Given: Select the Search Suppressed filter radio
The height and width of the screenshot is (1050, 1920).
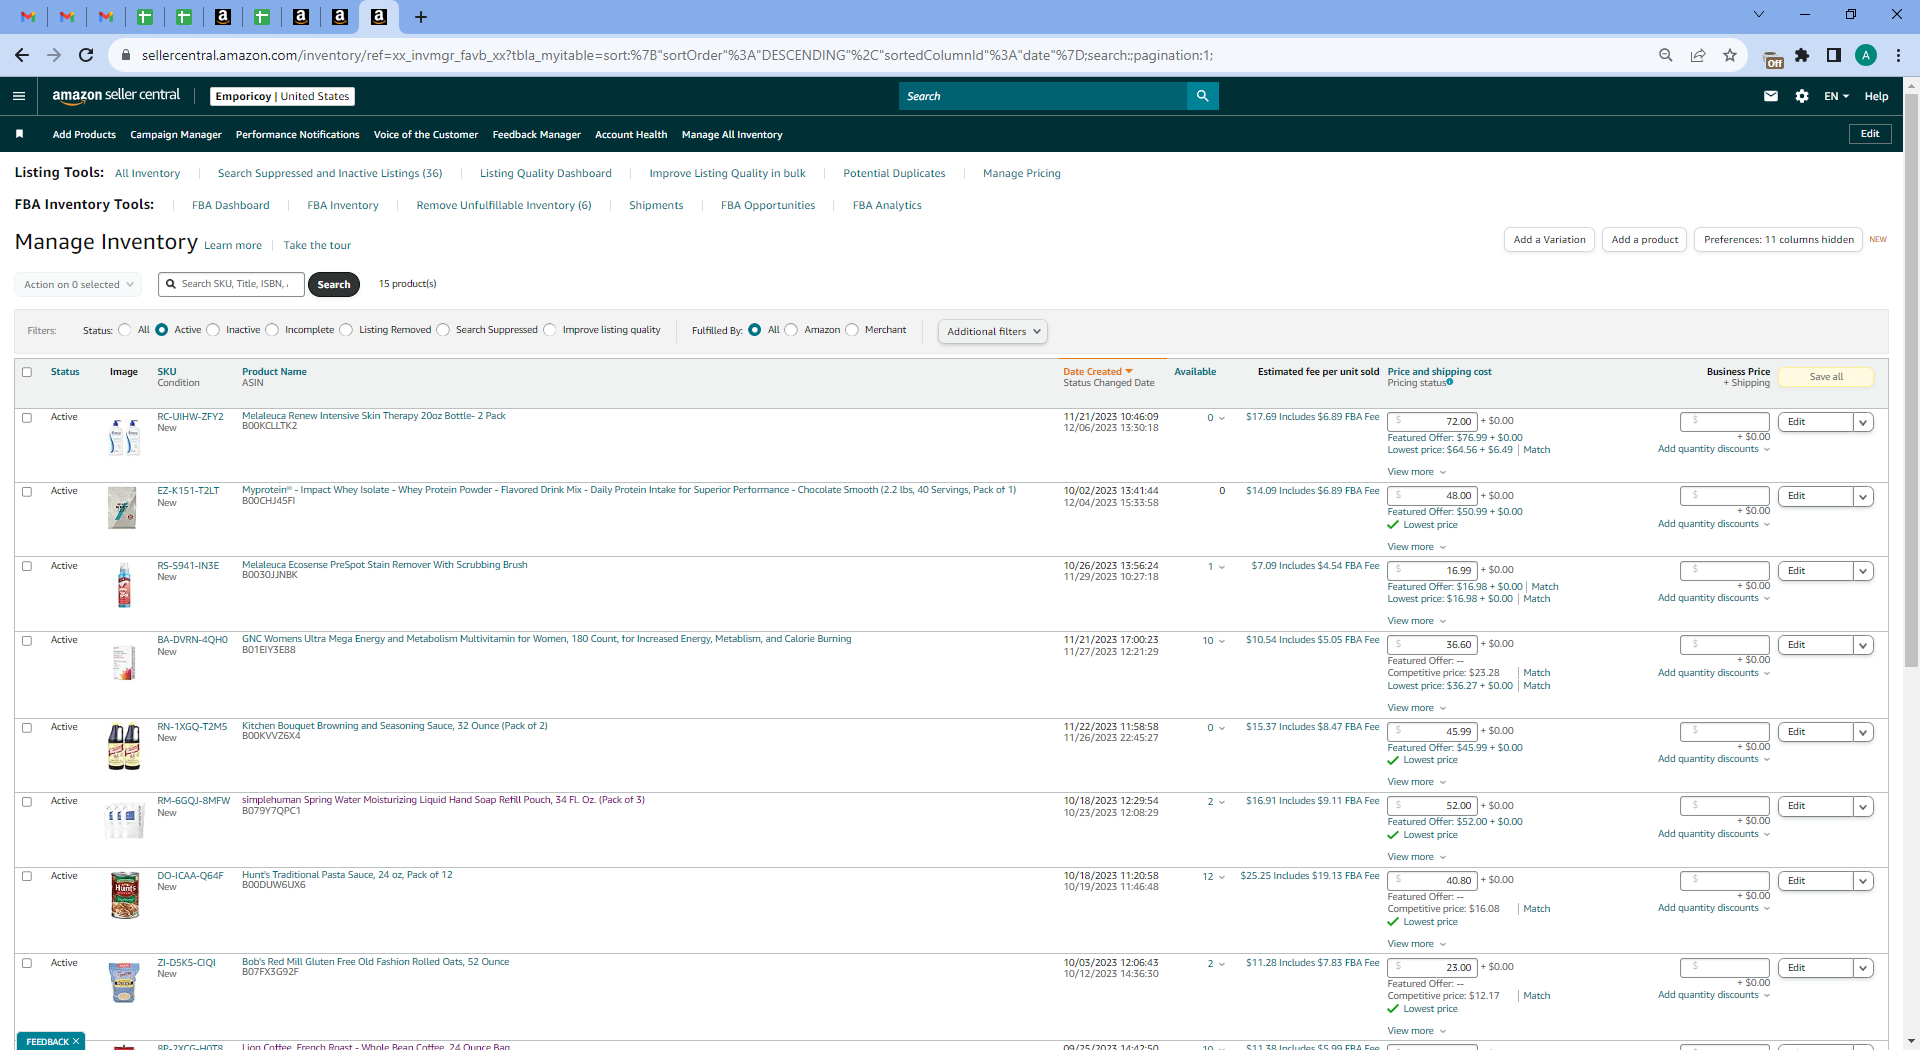Looking at the screenshot, I should pos(443,330).
